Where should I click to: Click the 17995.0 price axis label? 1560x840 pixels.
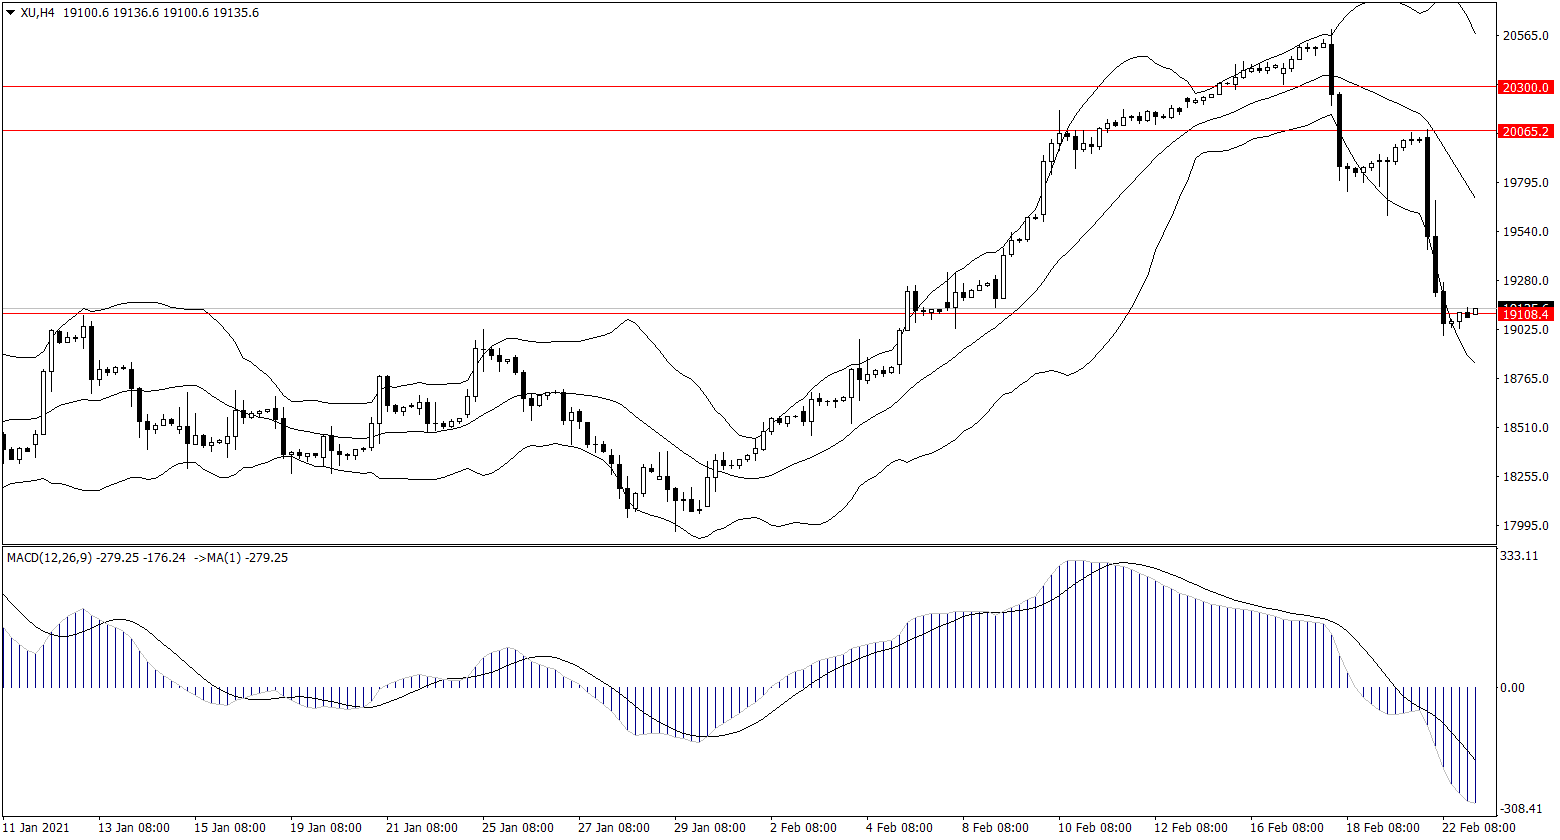1525,526
